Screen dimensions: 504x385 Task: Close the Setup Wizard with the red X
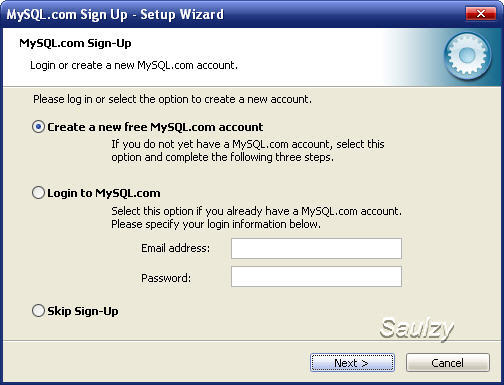pos(480,14)
